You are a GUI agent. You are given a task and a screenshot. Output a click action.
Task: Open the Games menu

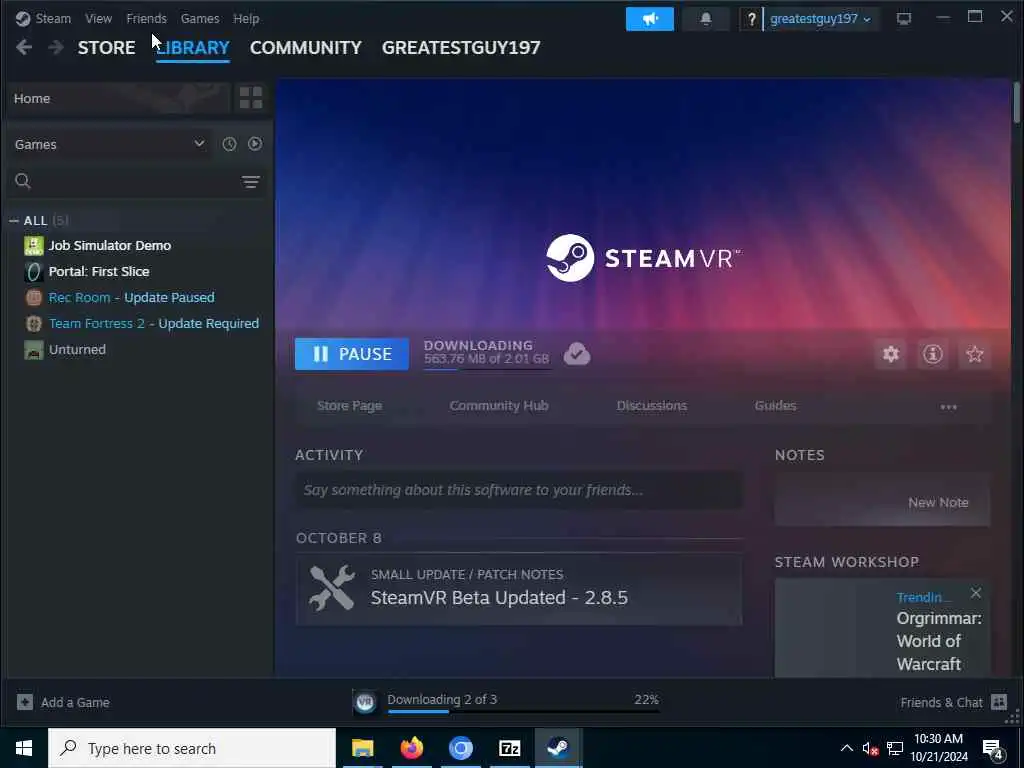point(200,19)
